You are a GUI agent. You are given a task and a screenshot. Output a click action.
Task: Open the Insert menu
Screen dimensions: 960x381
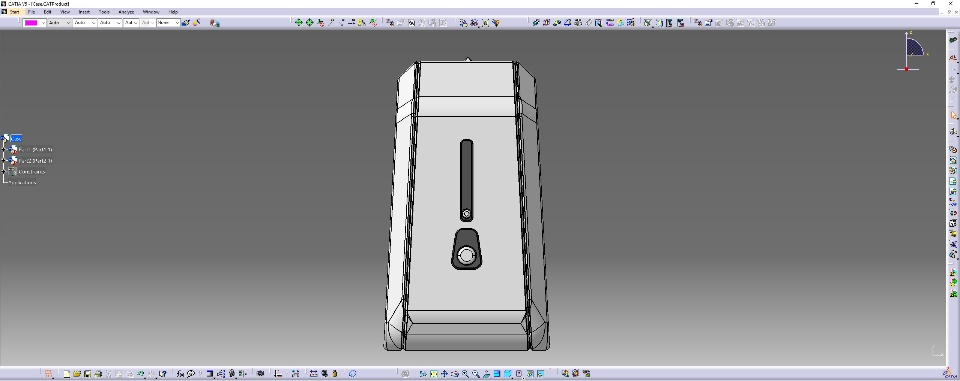[84, 12]
